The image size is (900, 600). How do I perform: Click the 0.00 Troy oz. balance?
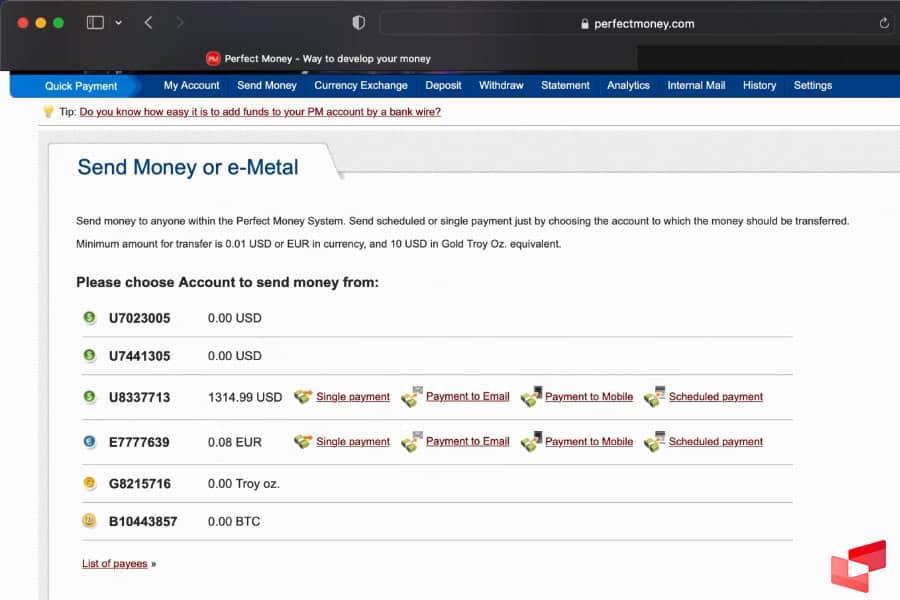point(244,483)
